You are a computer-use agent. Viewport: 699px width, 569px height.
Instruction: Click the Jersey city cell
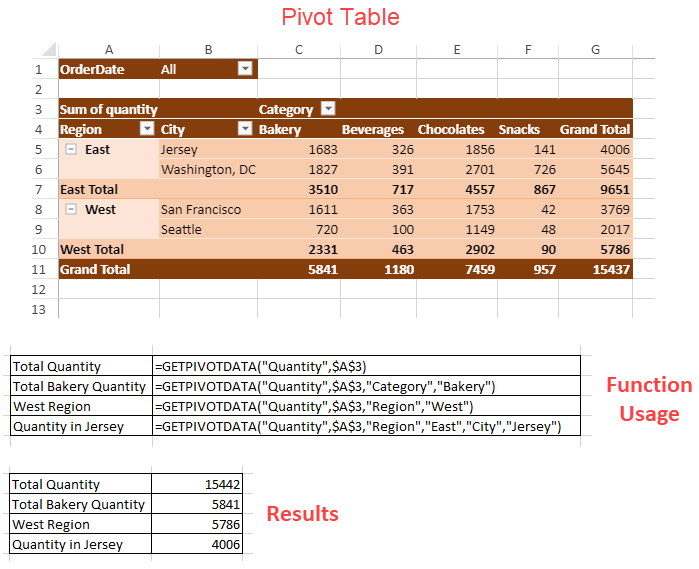point(208,149)
